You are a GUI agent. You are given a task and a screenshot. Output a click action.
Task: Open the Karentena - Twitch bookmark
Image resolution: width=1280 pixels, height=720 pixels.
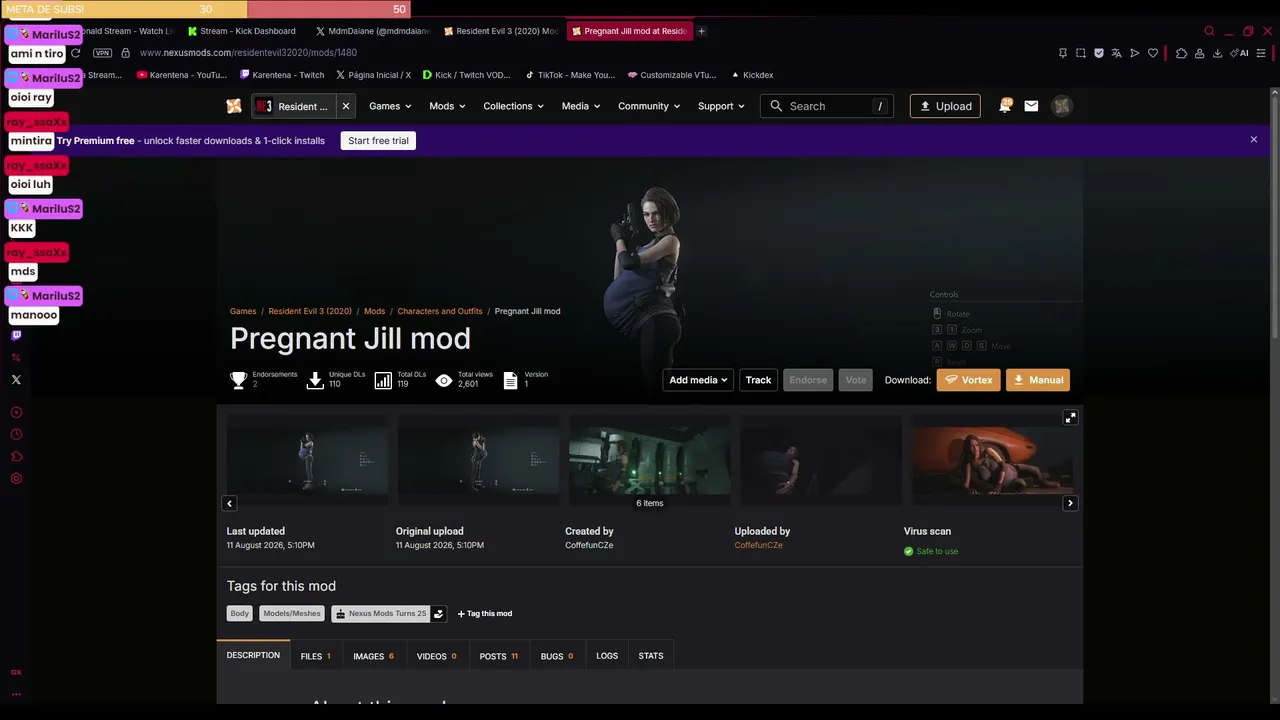pyautogui.click(x=282, y=75)
